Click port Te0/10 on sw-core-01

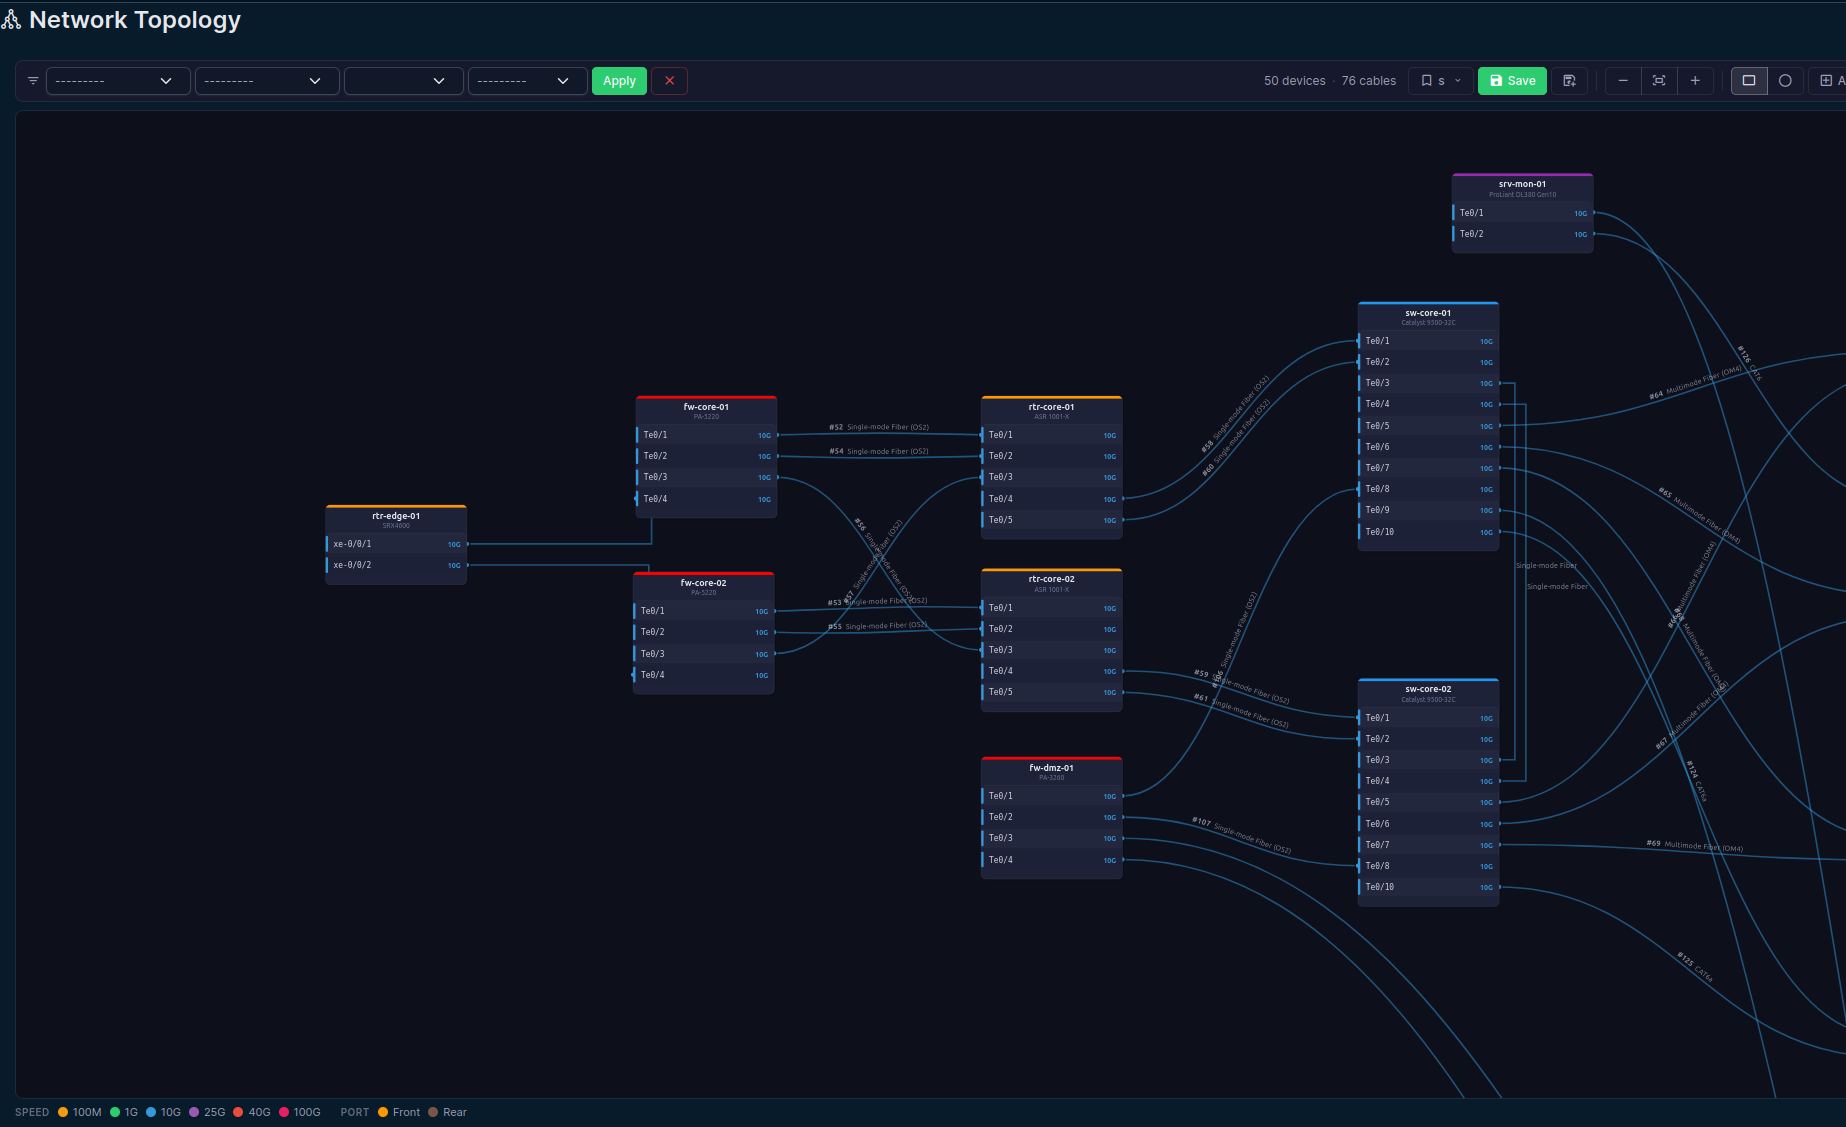(1428, 532)
